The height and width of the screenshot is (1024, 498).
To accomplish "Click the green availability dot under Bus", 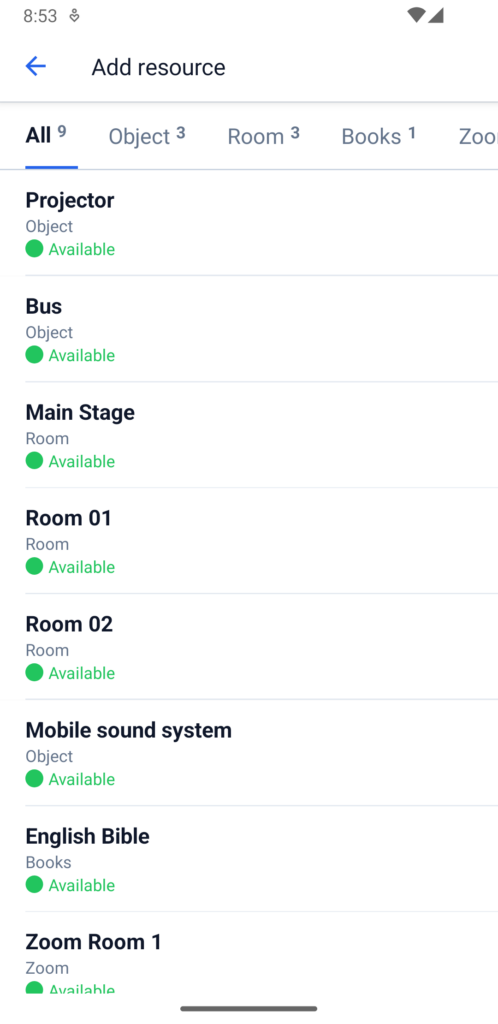I will (x=34, y=355).
